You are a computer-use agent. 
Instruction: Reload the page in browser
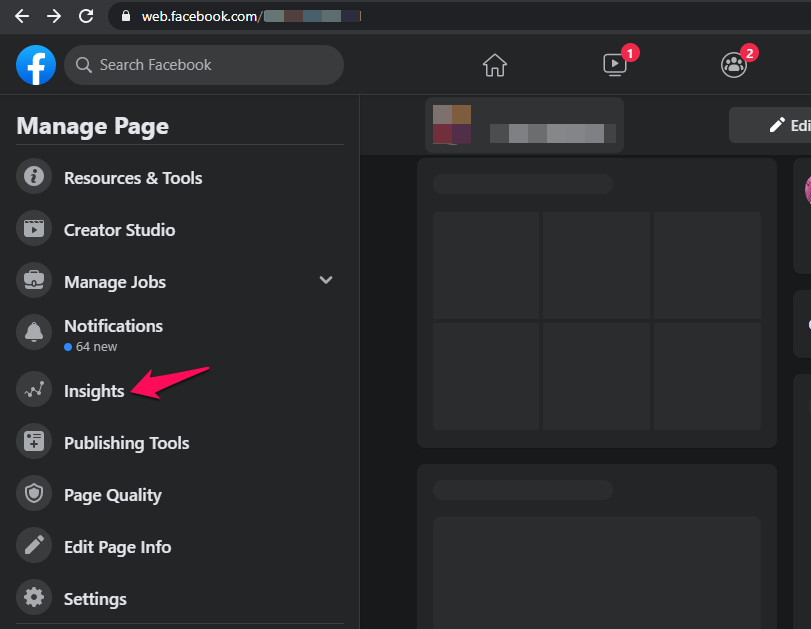(x=86, y=16)
